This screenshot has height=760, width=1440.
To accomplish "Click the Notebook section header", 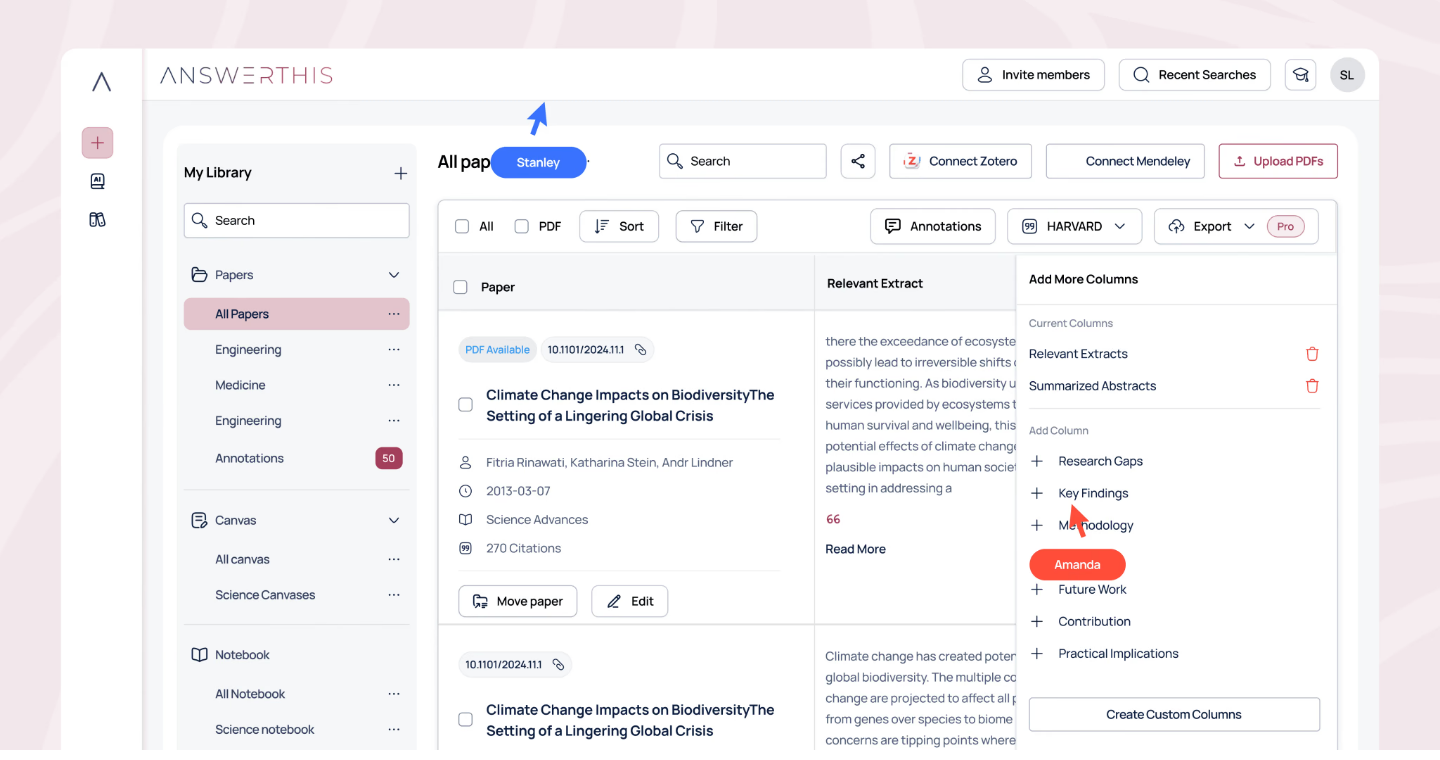I will click(x=242, y=655).
